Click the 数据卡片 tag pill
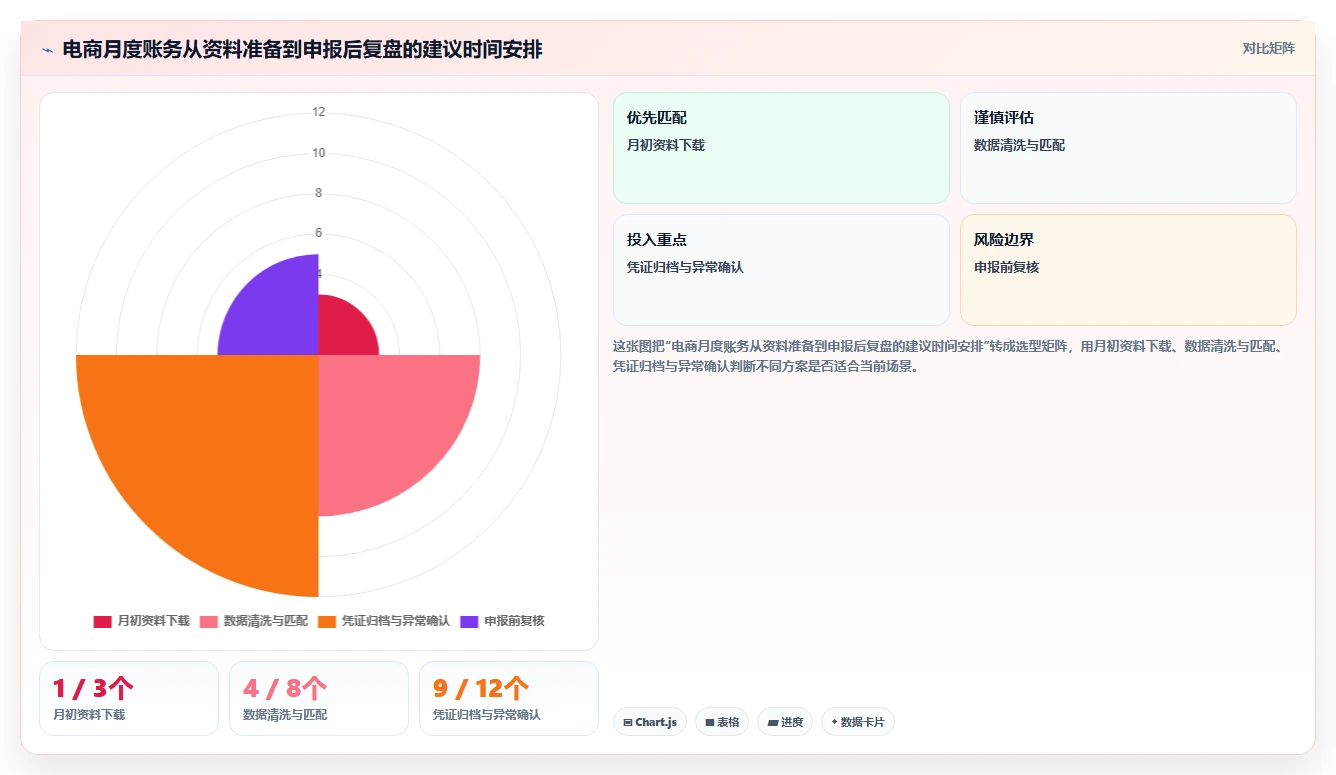 (x=858, y=722)
